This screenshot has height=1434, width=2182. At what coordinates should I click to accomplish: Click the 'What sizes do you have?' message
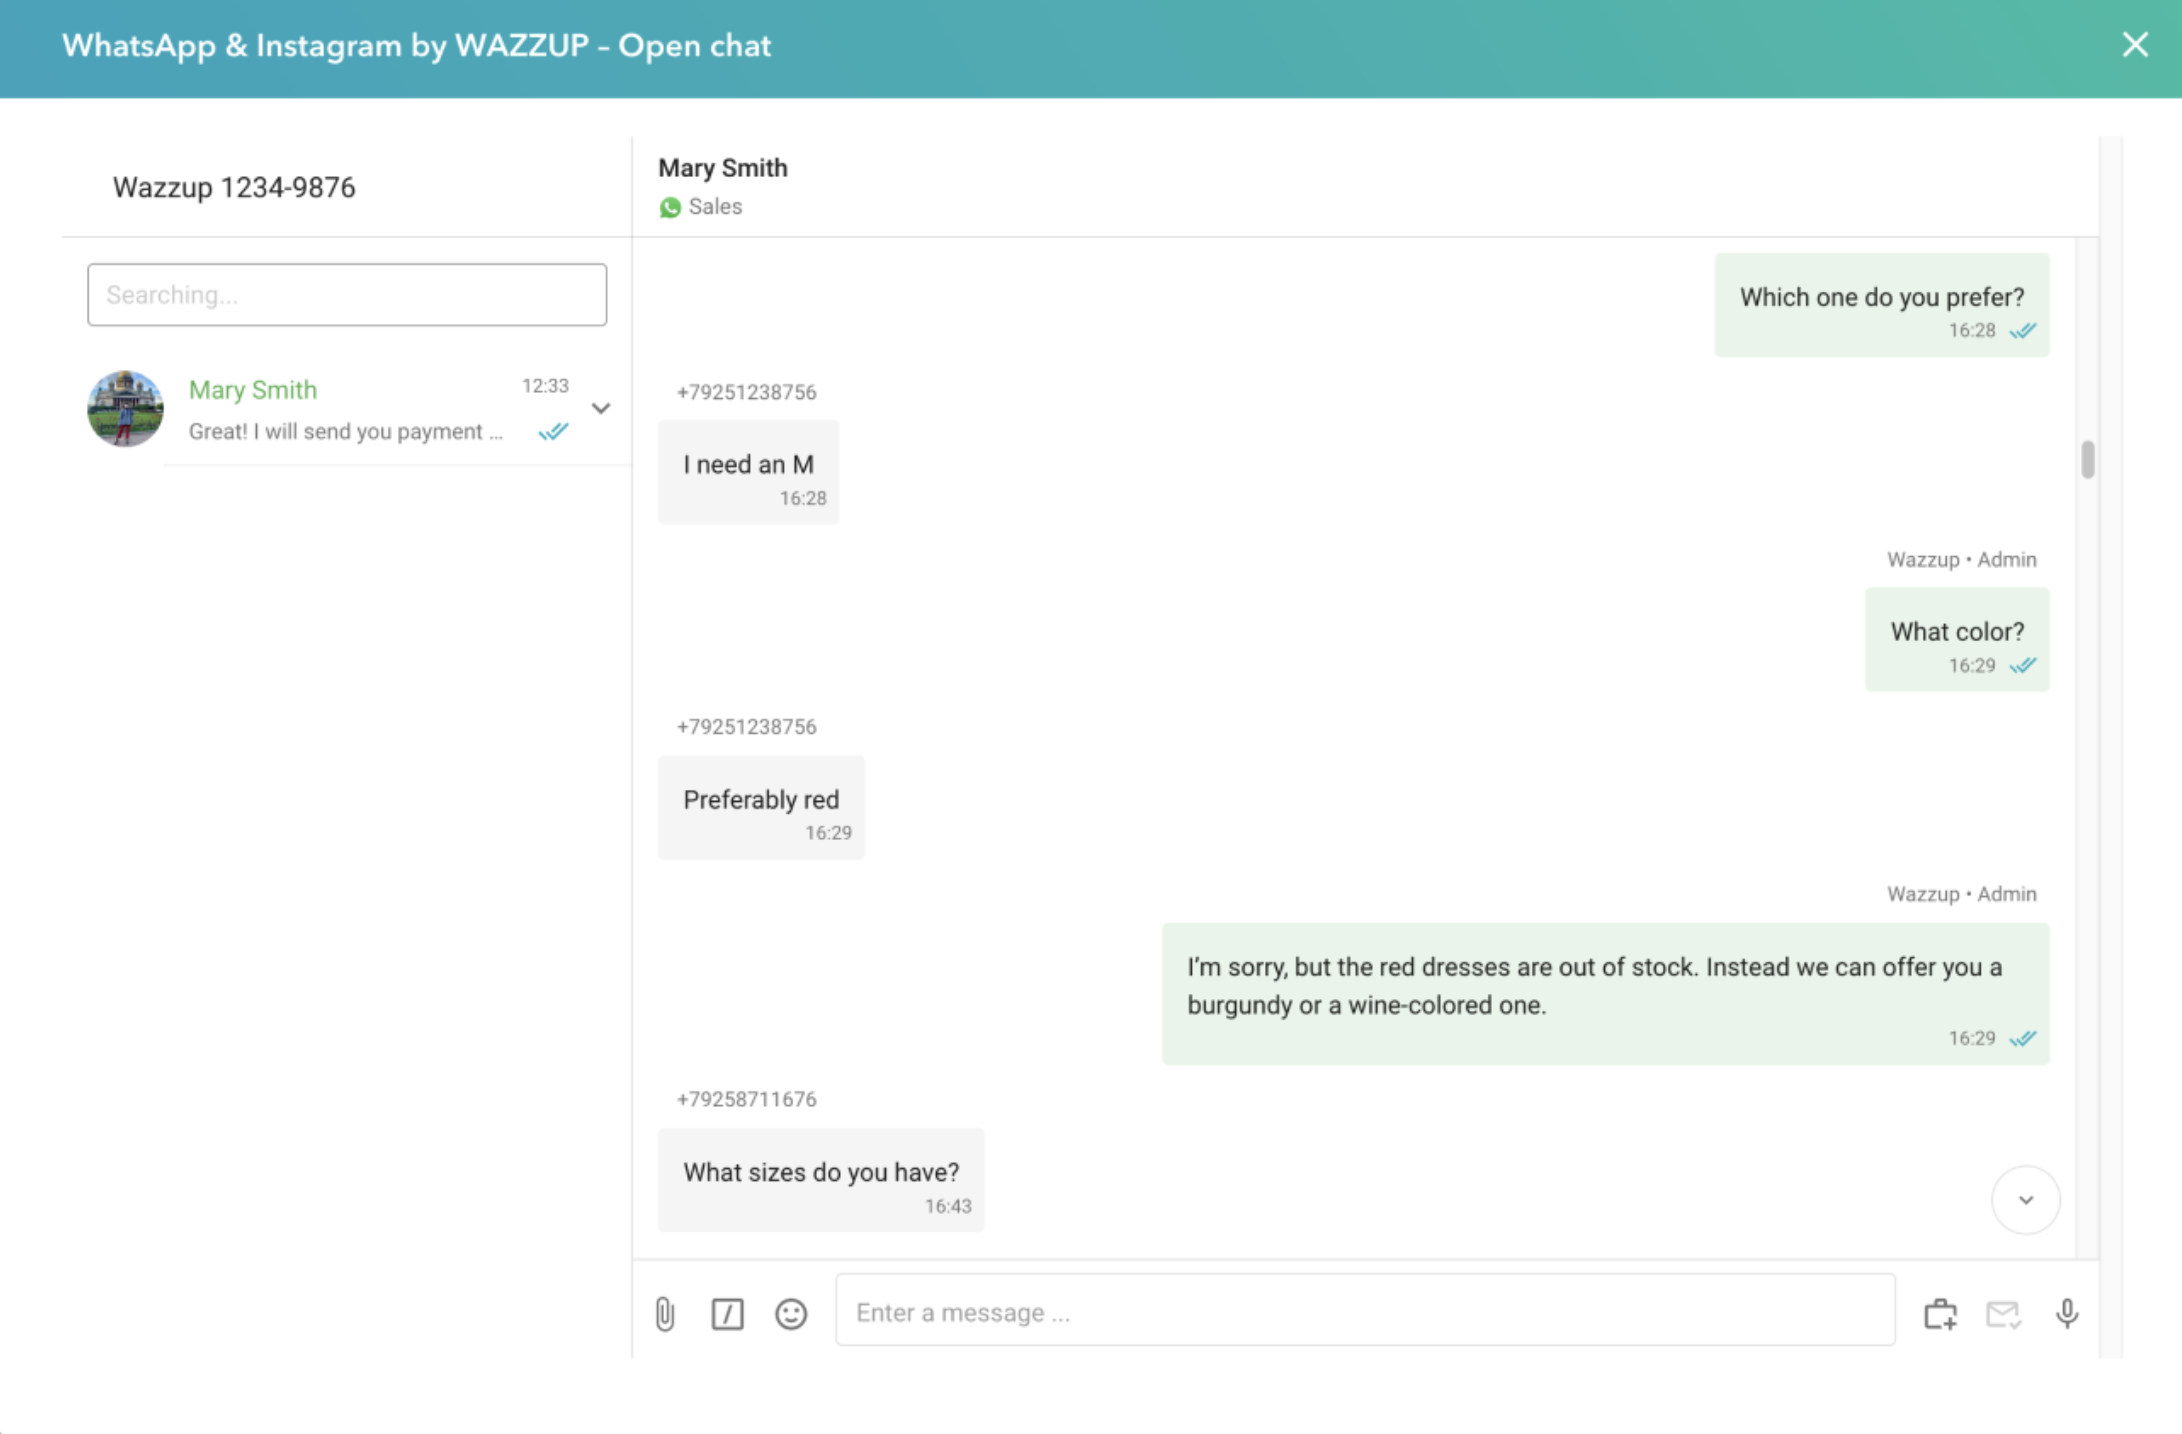coord(820,1173)
